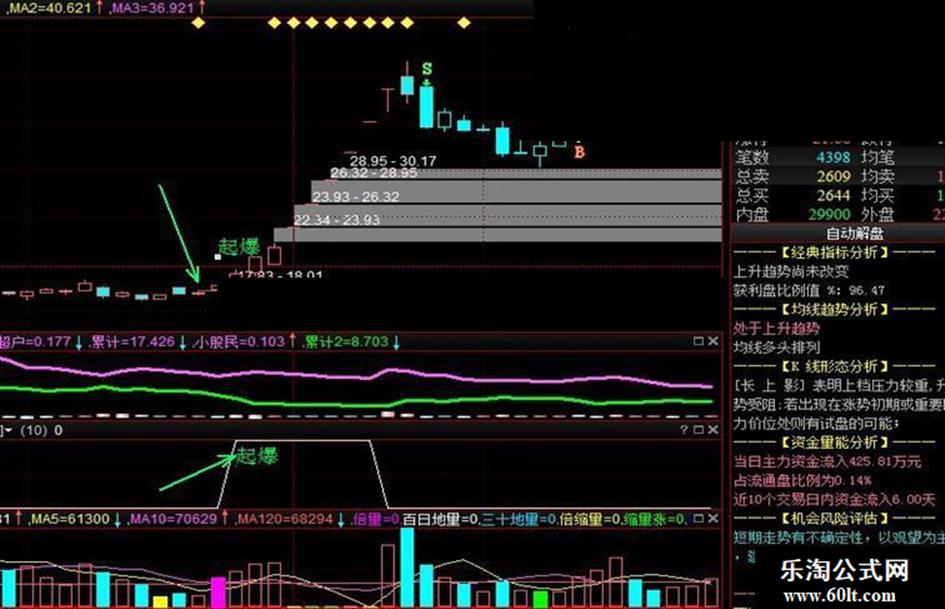Select the magenta volume bar
945x609 pixels.
218,592
